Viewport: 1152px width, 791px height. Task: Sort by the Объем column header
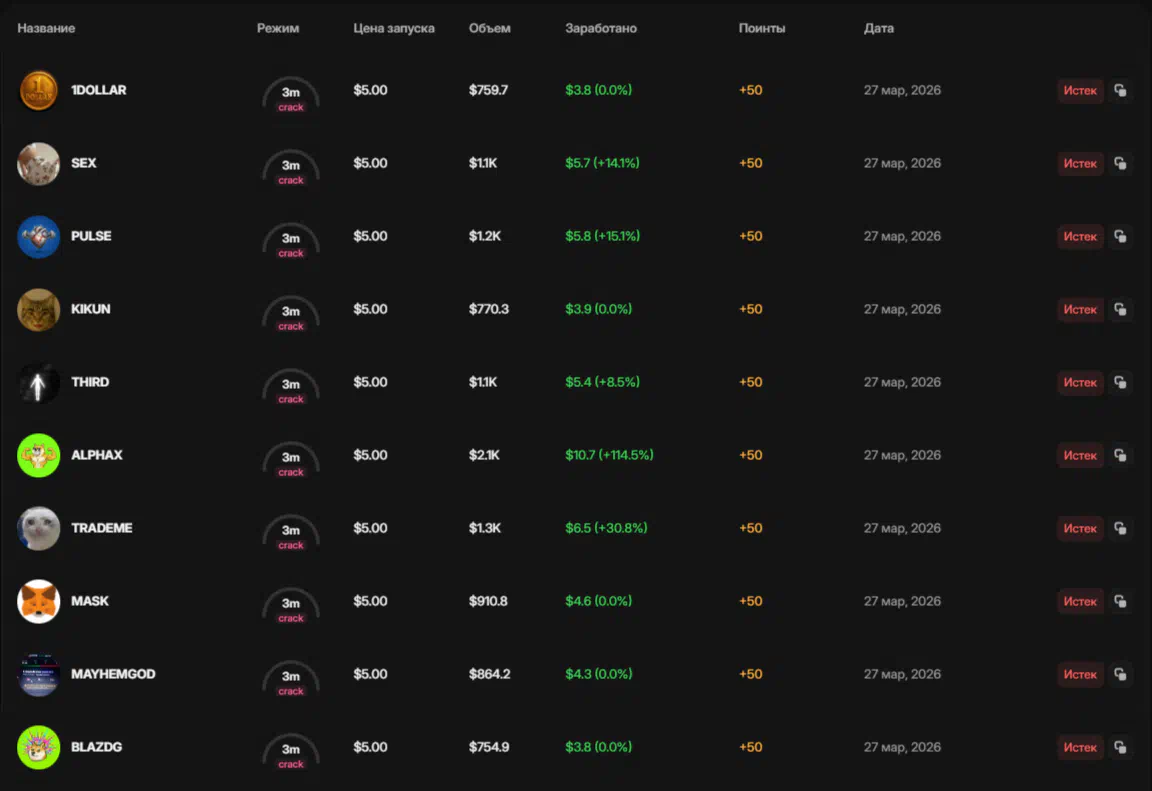pyautogui.click(x=489, y=28)
